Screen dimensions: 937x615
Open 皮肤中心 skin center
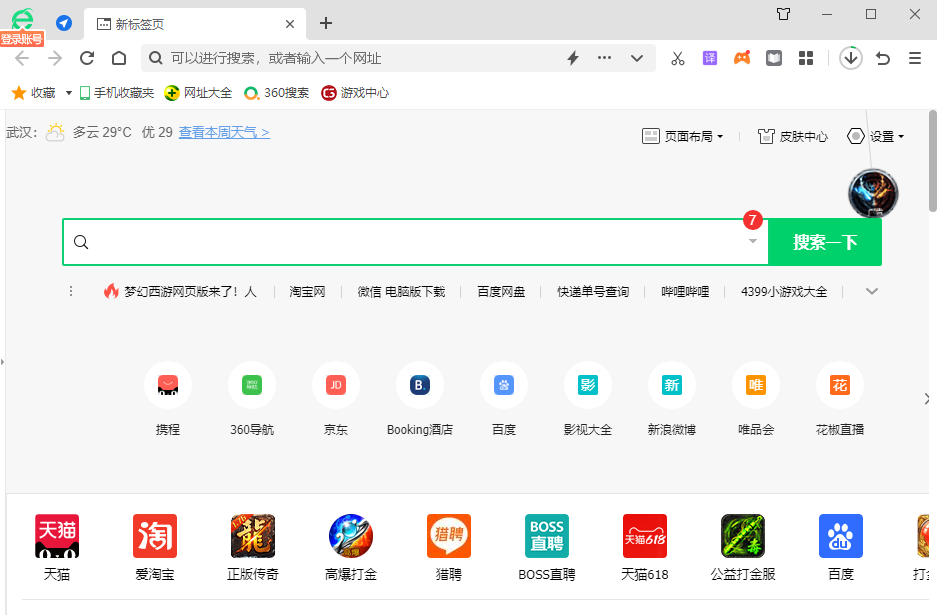tap(792, 136)
